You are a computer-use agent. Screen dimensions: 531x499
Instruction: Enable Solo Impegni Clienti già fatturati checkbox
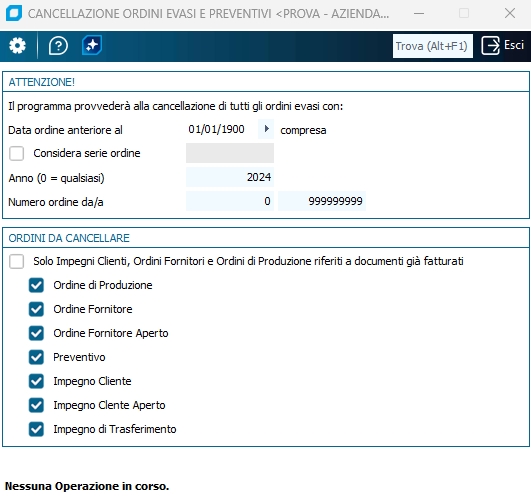tap(17, 261)
